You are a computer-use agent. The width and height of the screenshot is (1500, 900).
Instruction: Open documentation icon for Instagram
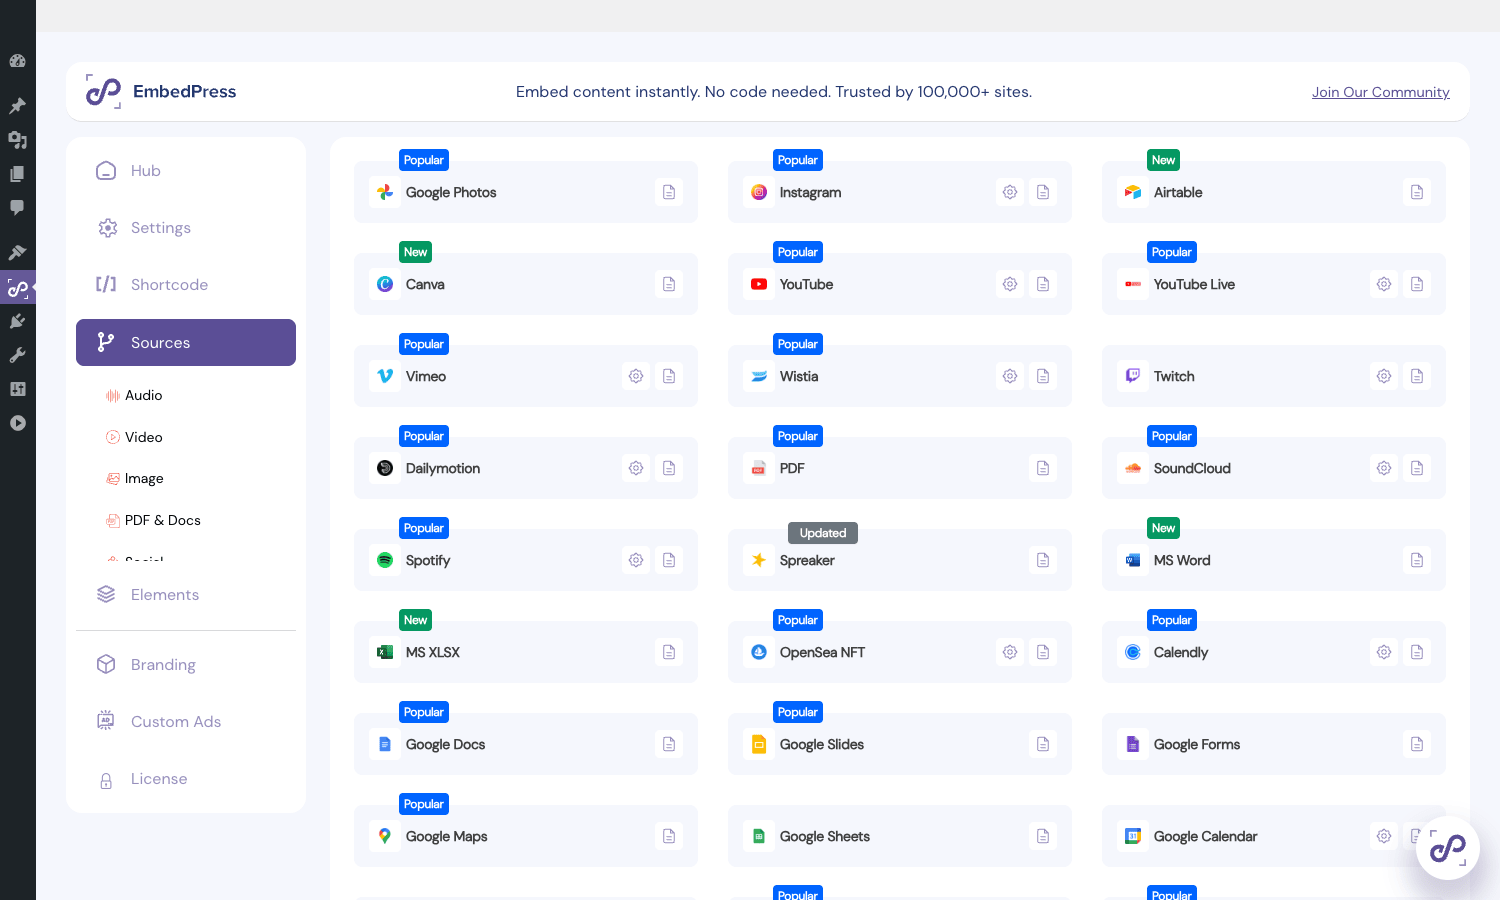coord(1043,192)
